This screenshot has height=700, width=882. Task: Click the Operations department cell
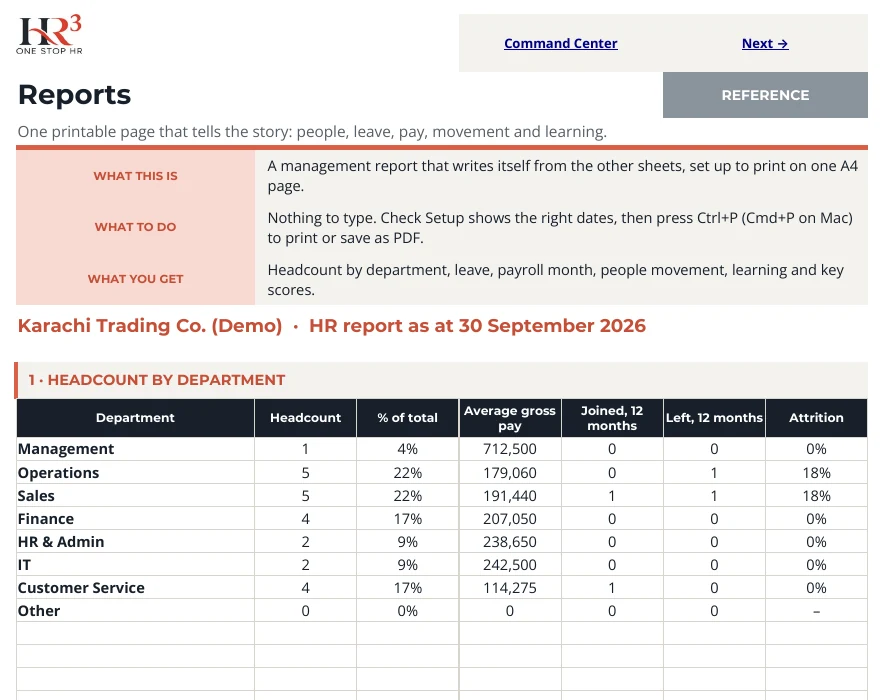tap(136, 473)
